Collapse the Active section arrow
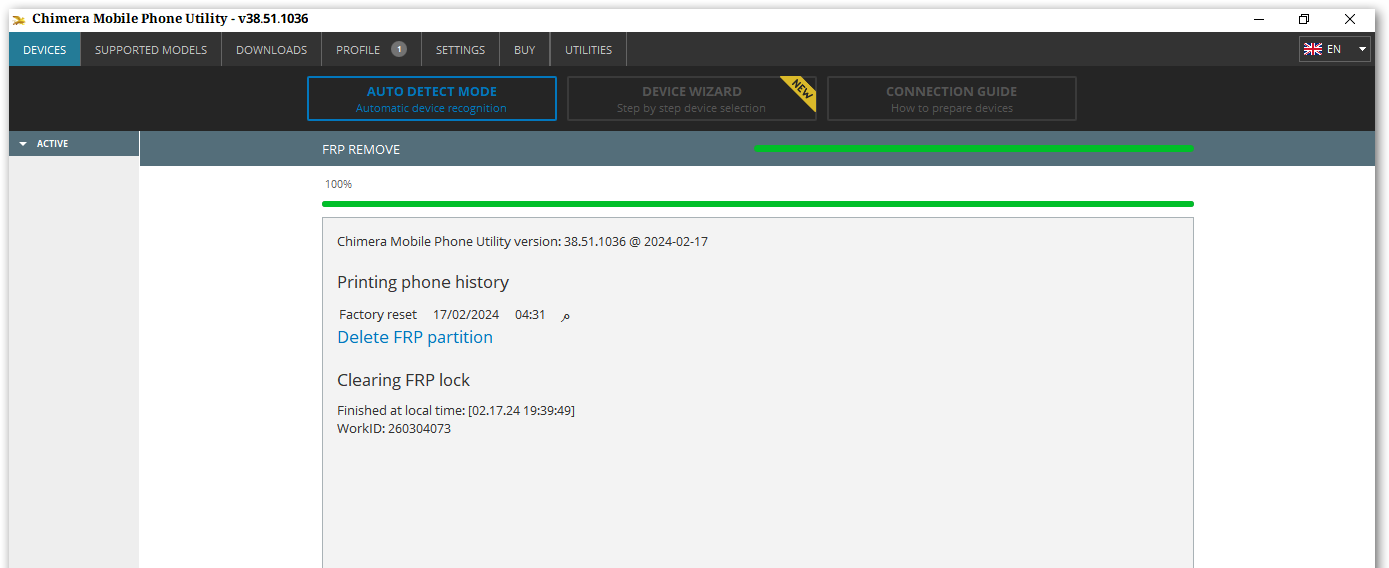This screenshot has height=568, width=1389. [23, 144]
